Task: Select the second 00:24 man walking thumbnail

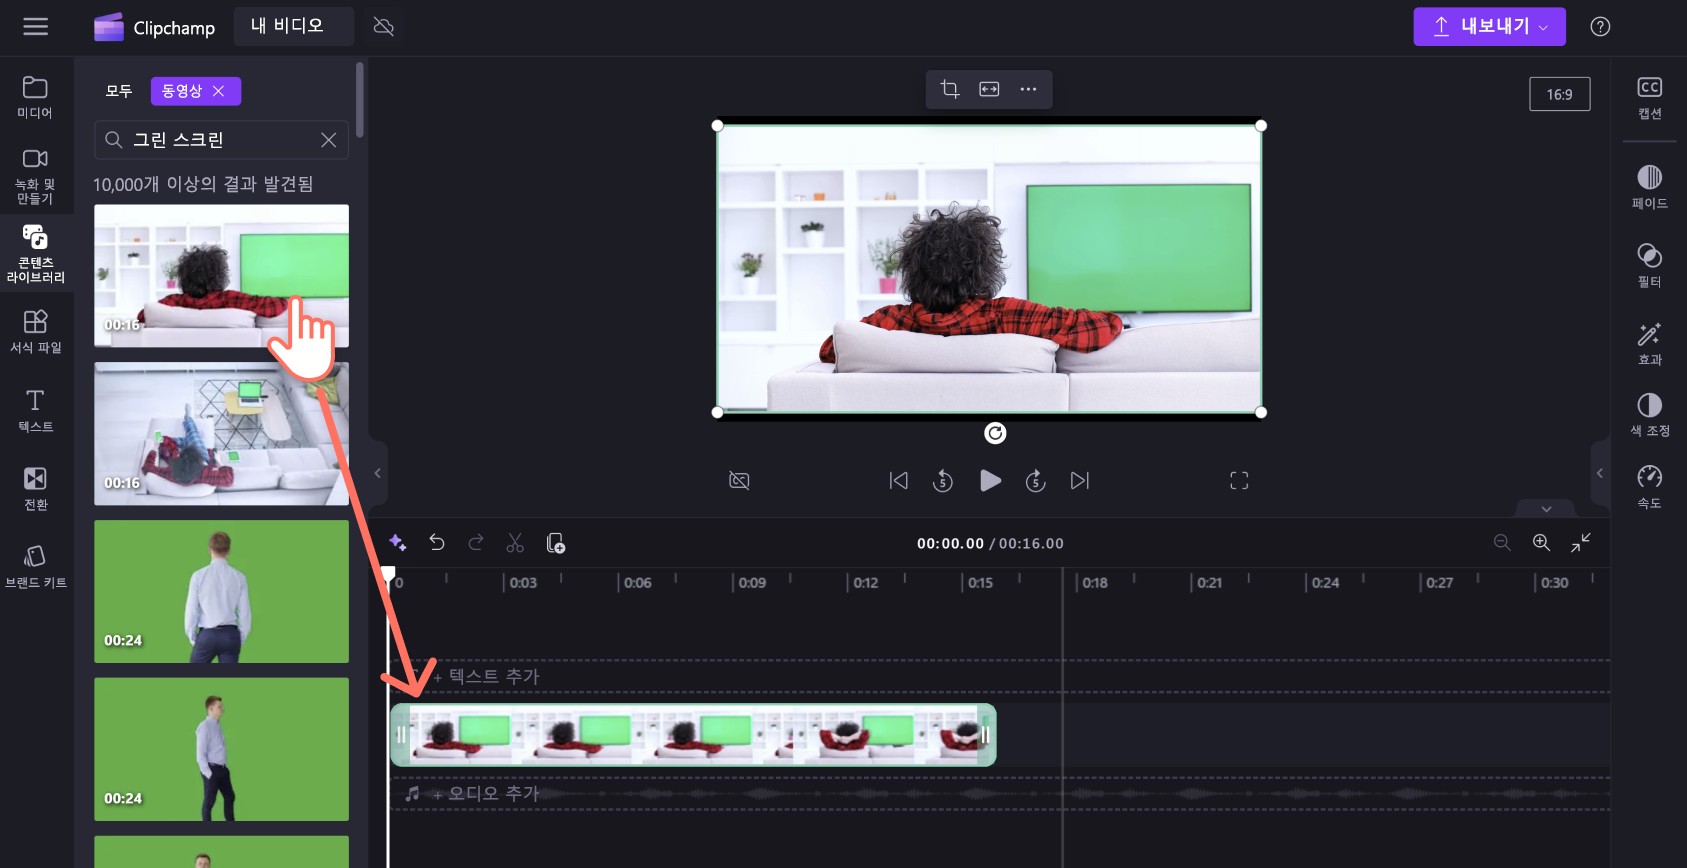Action: point(221,749)
